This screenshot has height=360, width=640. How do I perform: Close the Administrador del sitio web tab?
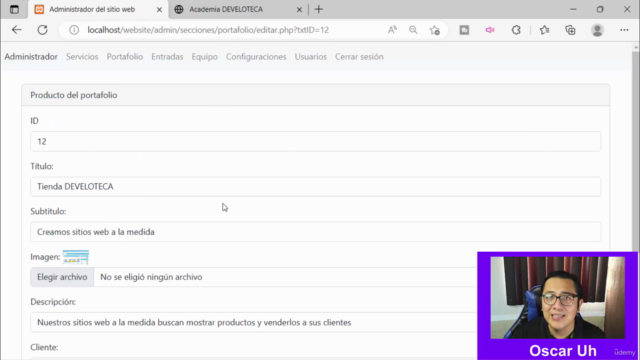point(159,9)
